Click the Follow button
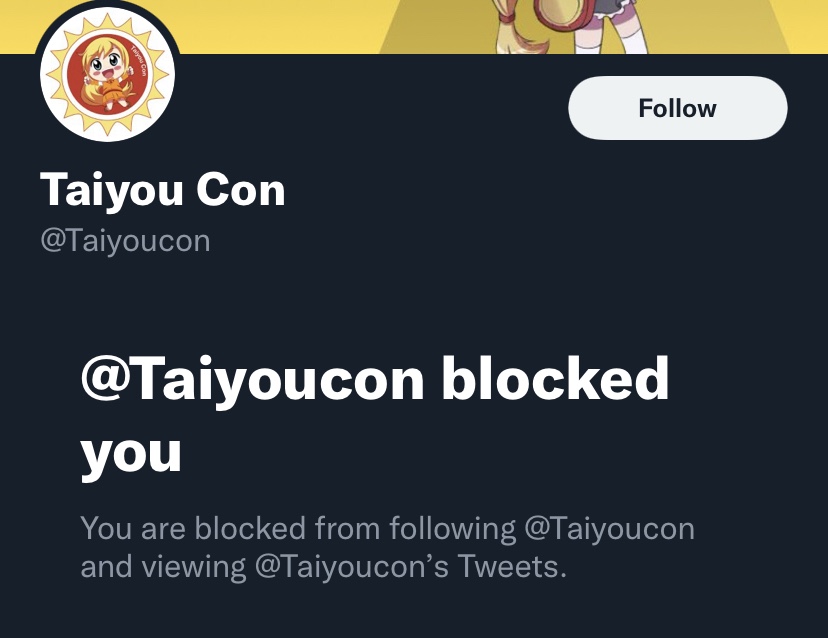 tap(678, 108)
